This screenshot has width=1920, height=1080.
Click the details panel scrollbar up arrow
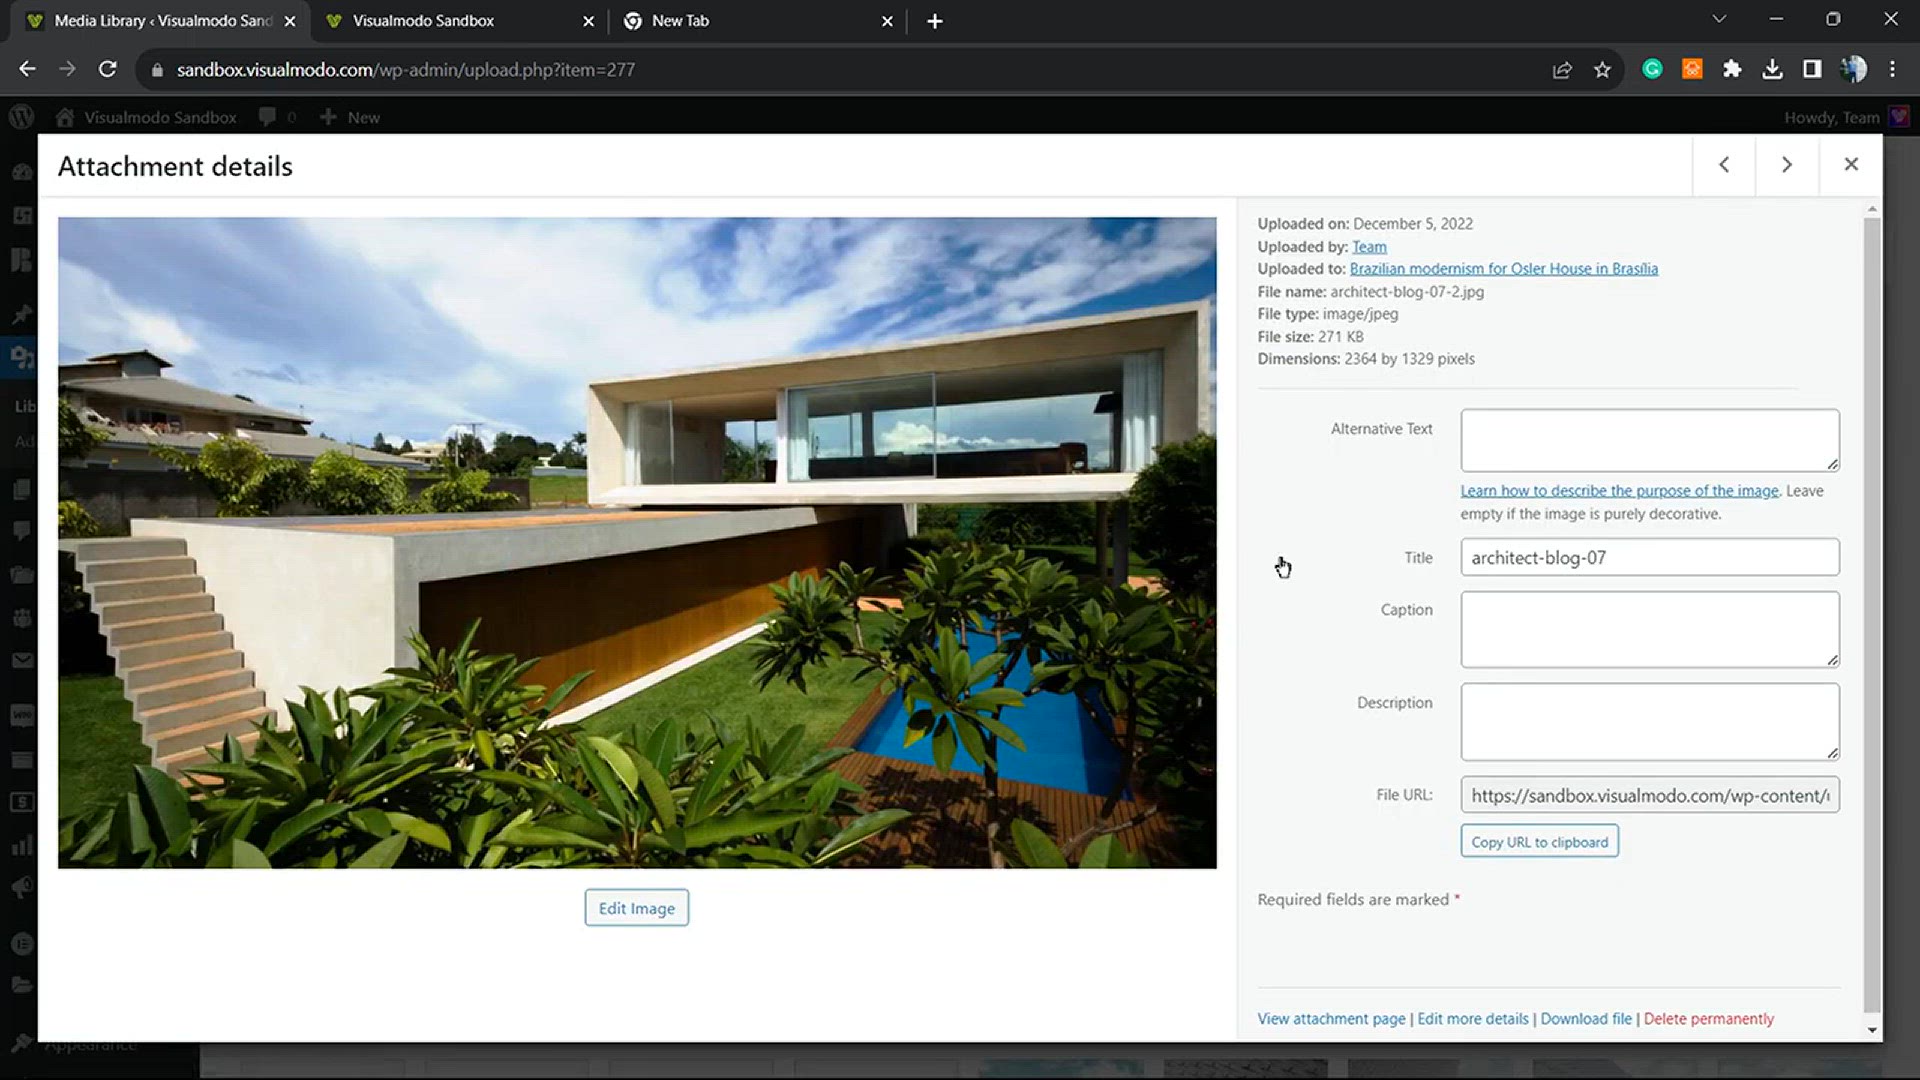(x=1872, y=209)
